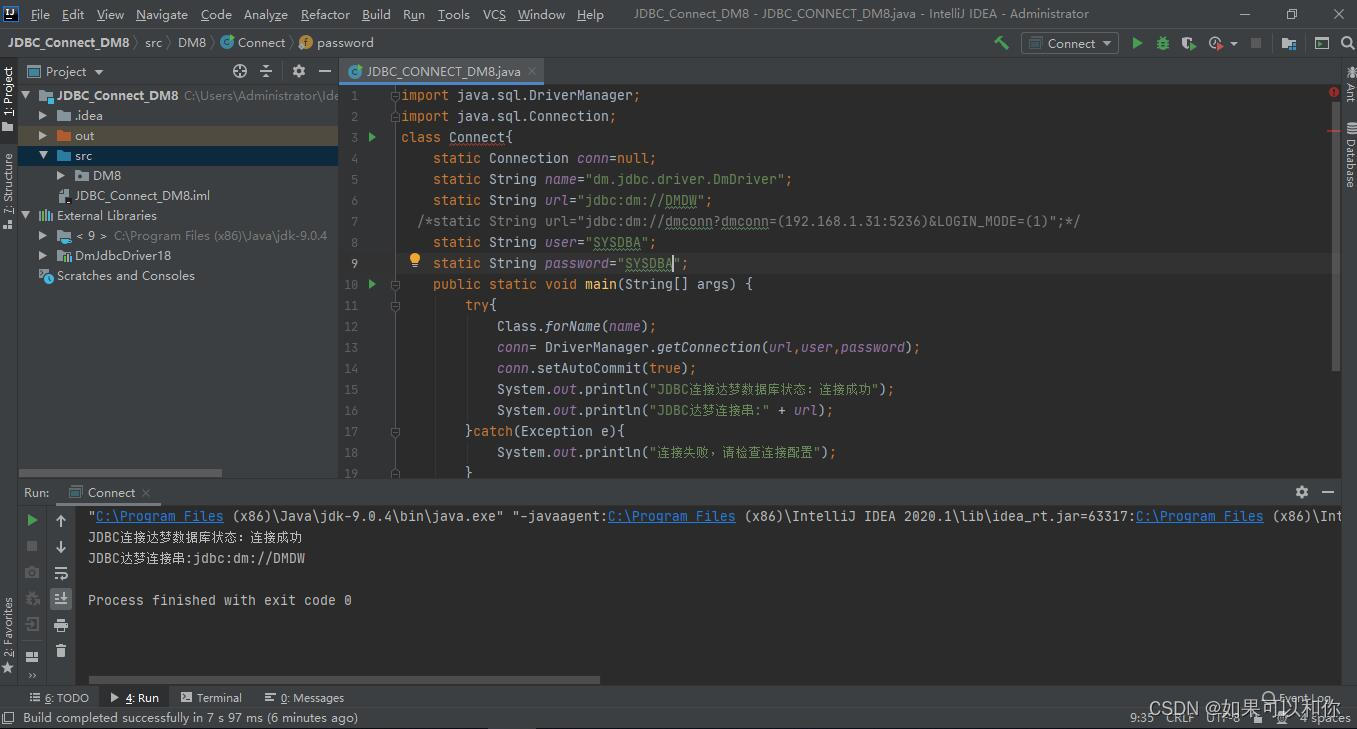
Task: Collapse the src folder
Action: [x=43, y=156]
